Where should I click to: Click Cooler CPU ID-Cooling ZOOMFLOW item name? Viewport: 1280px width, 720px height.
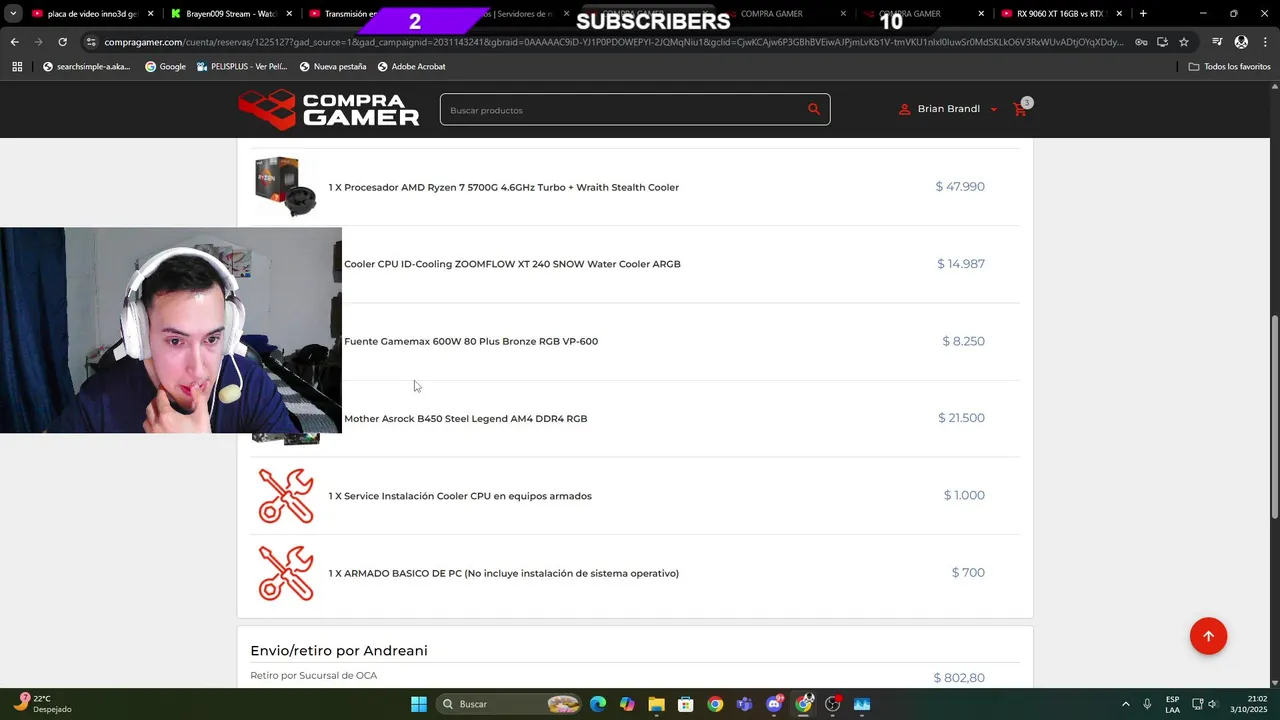(512, 264)
